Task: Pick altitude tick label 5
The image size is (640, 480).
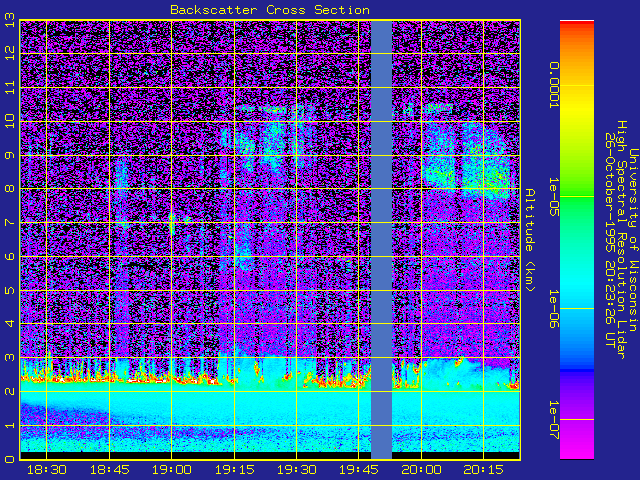Action: coord(10,290)
